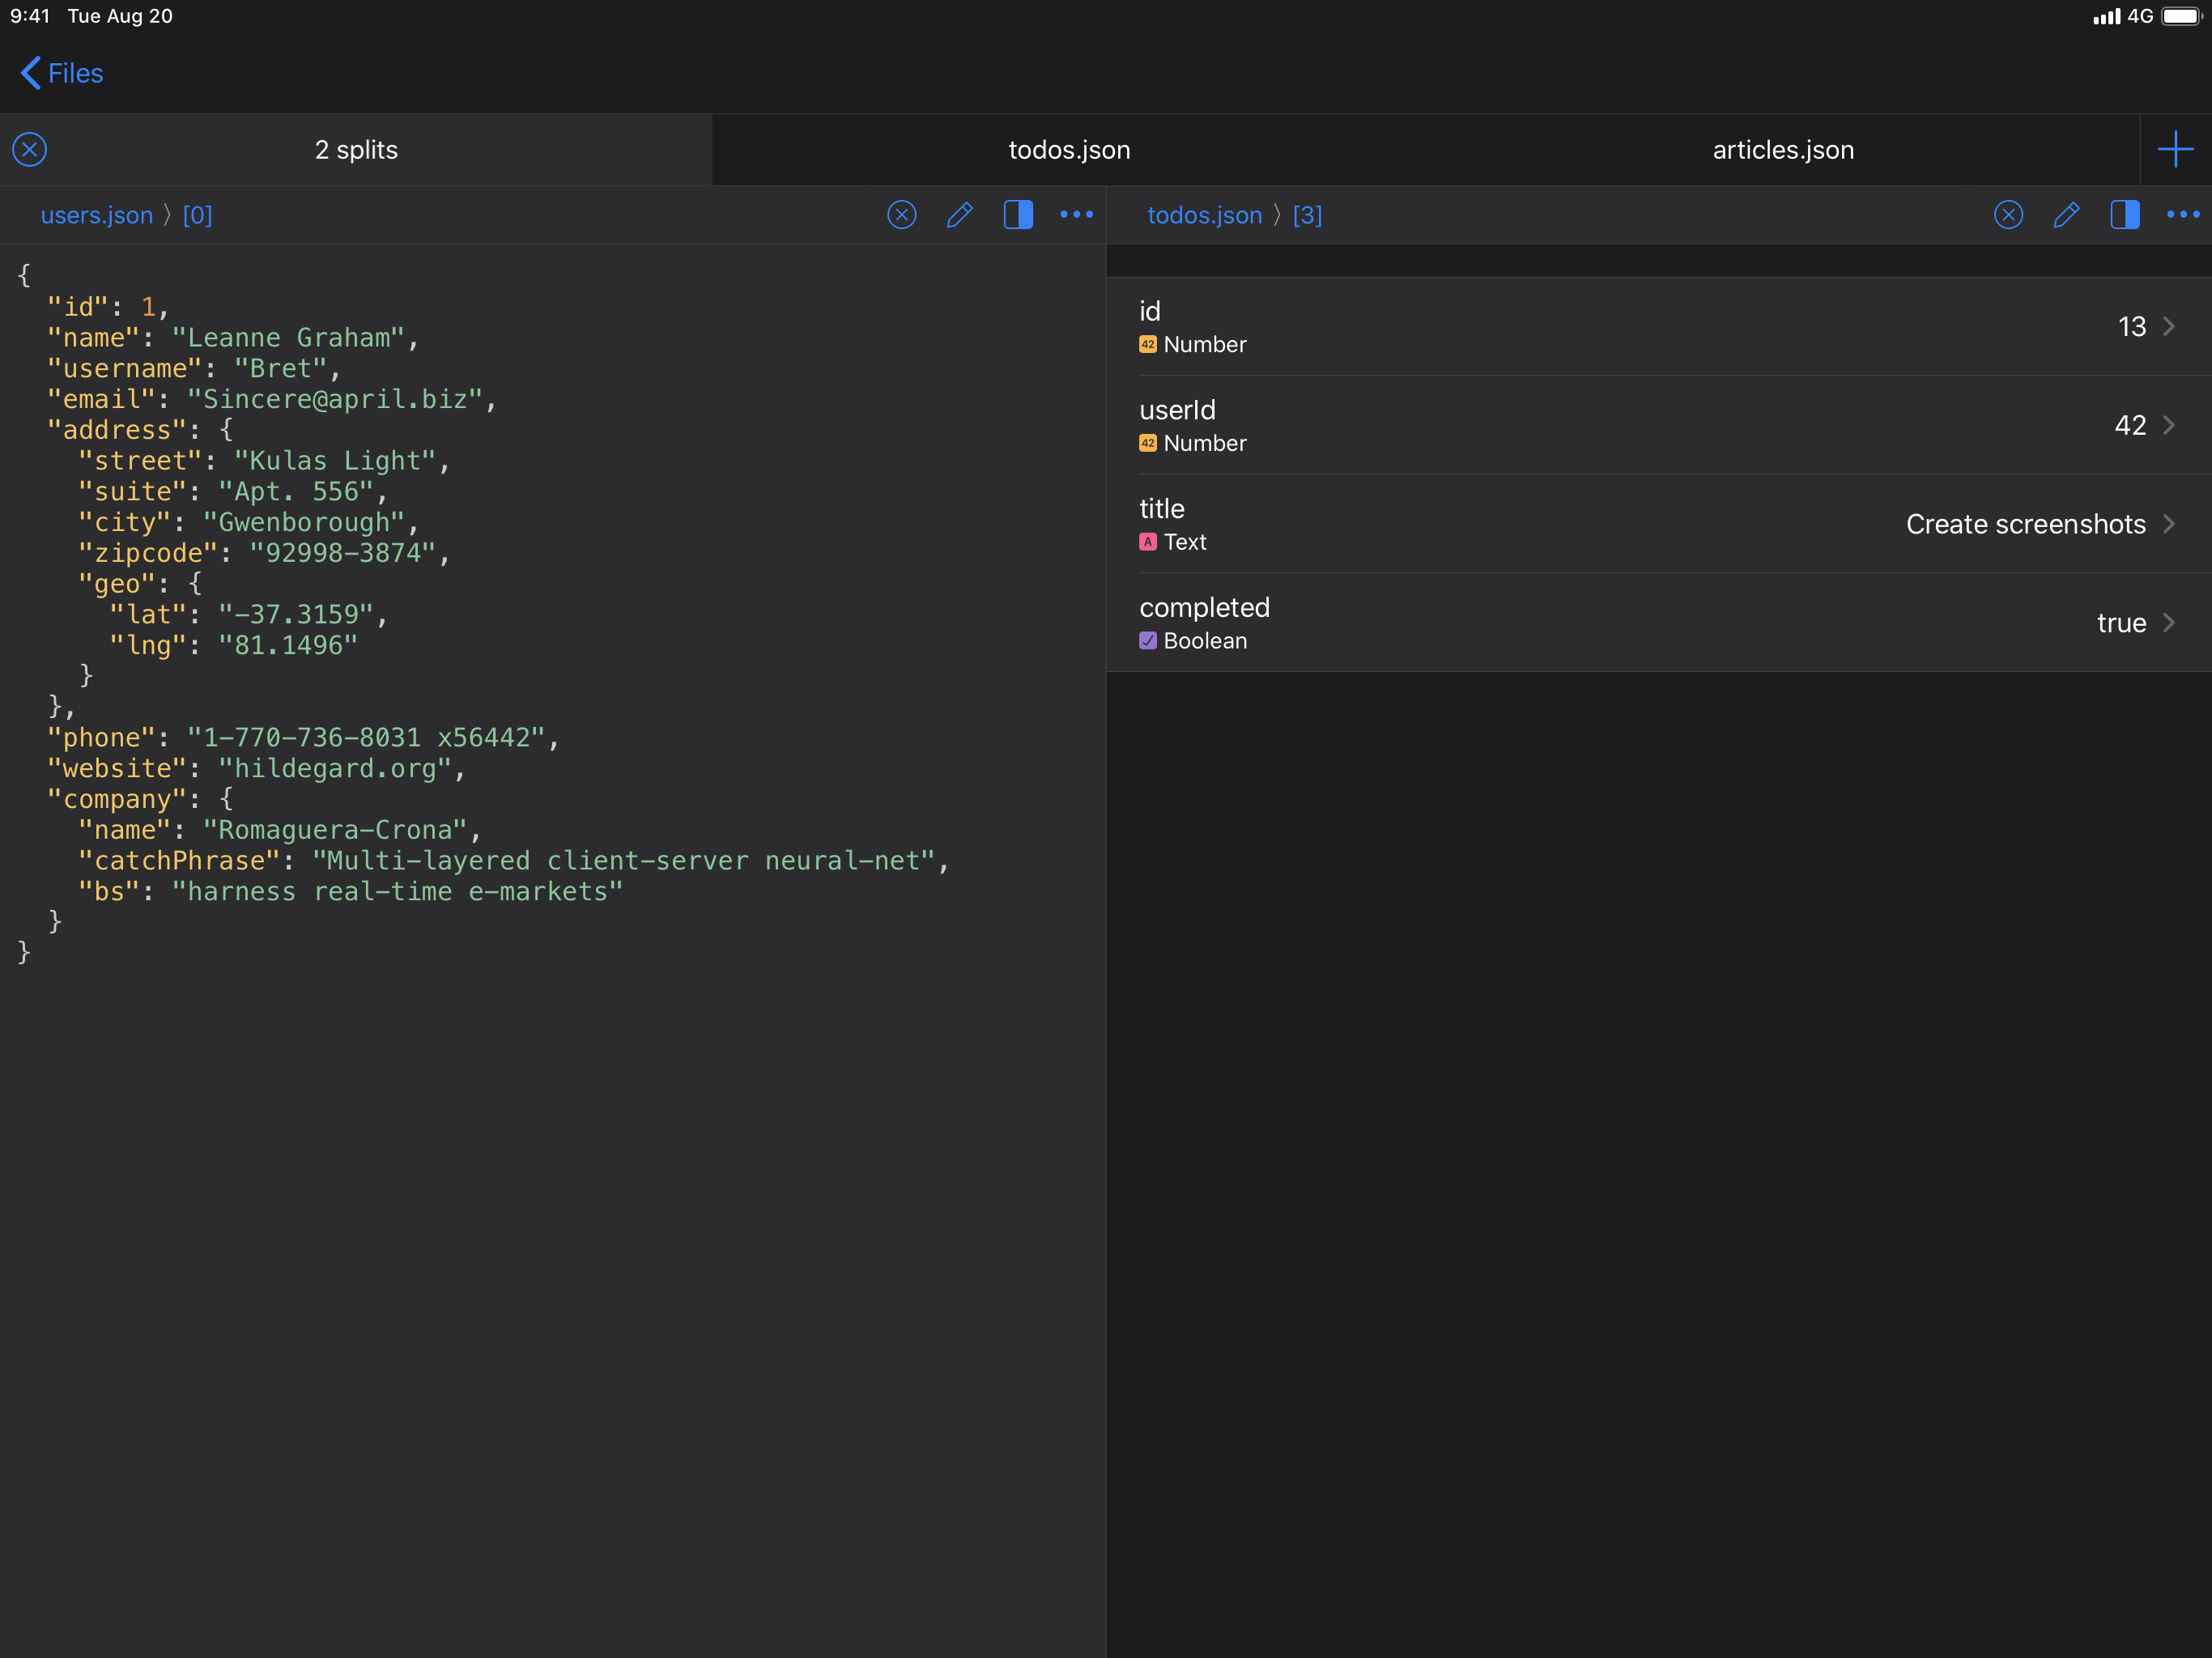Image resolution: width=2212 pixels, height=1658 pixels.
Task: Switch to the todos.json tab
Action: (1069, 150)
